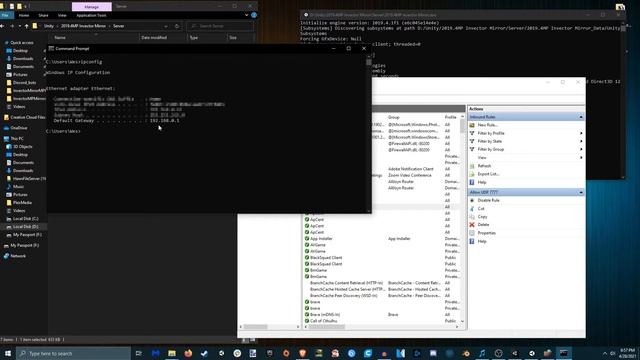Select Local Disk (D:) in navigation pane

pos(25,227)
